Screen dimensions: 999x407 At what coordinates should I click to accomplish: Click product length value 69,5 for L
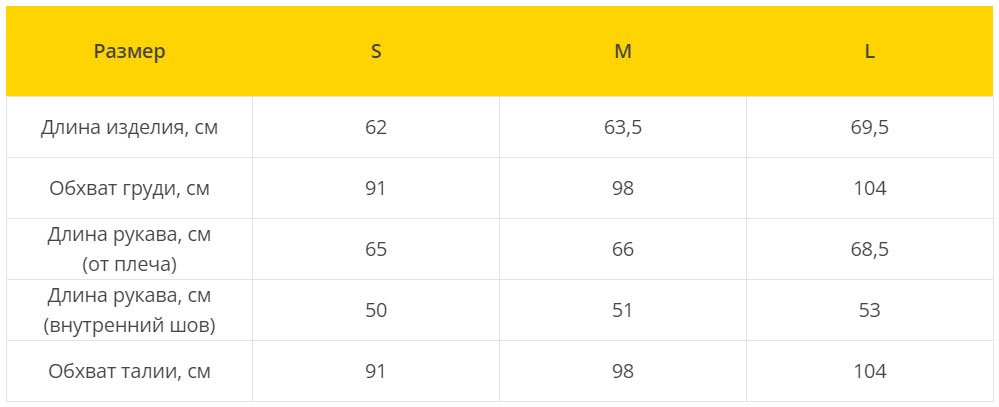(x=870, y=127)
